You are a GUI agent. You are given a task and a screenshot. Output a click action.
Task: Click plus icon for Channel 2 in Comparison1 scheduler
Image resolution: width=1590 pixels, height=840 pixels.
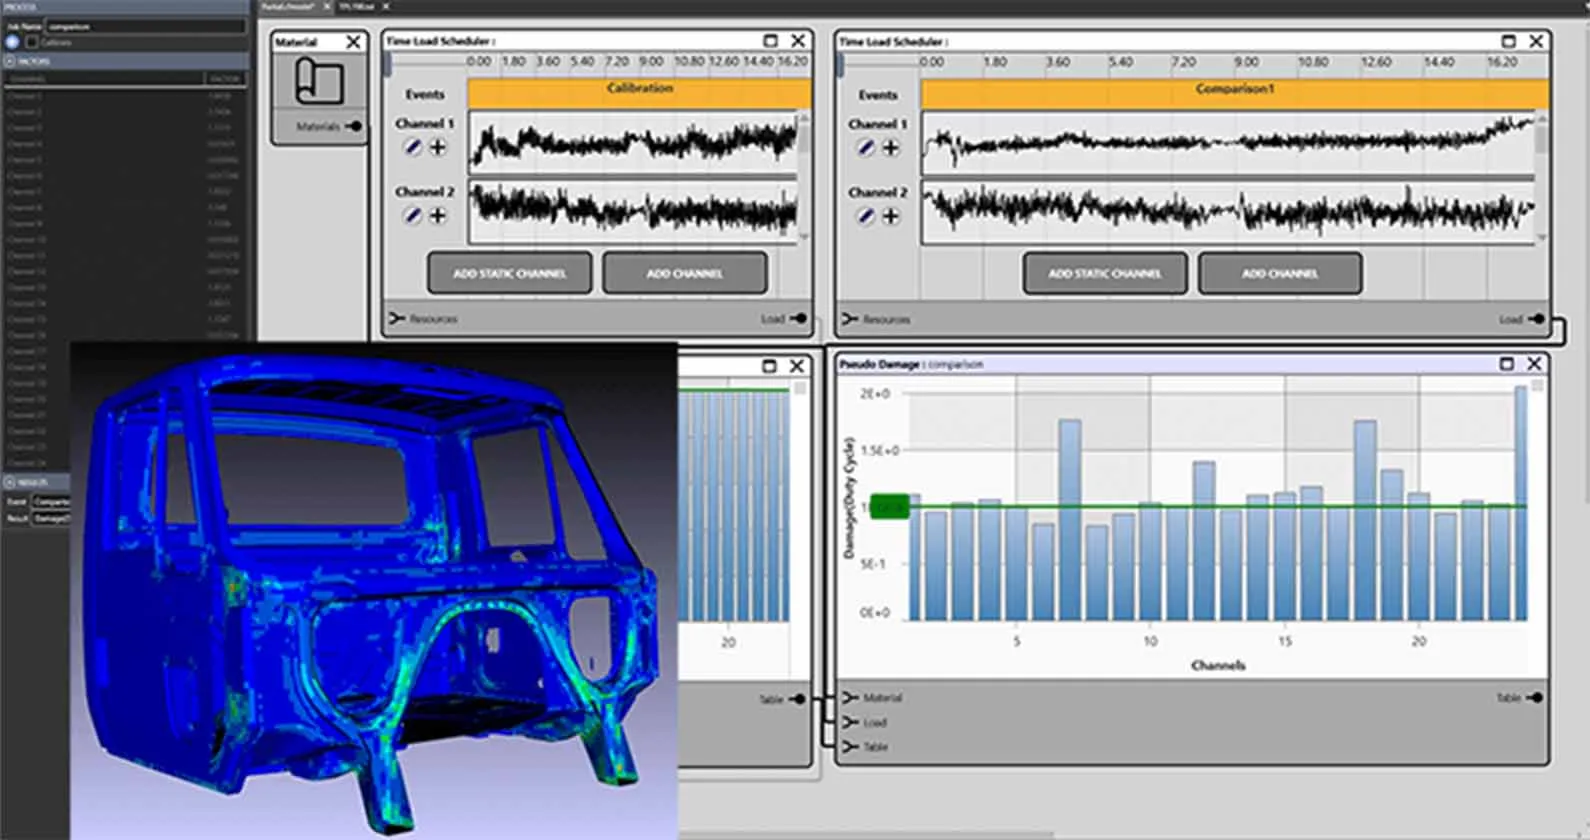pyautogui.click(x=890, y=216)
